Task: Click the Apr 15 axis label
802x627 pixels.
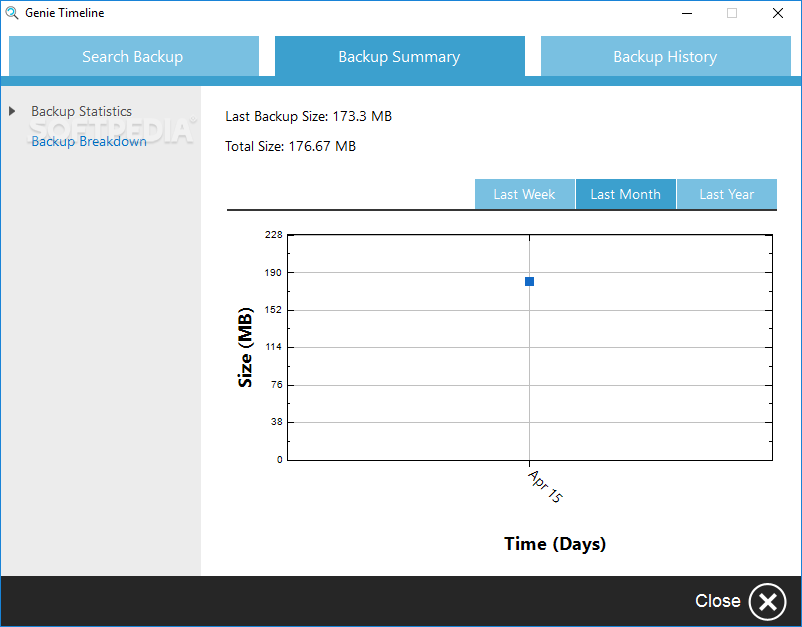Action: 545,486
